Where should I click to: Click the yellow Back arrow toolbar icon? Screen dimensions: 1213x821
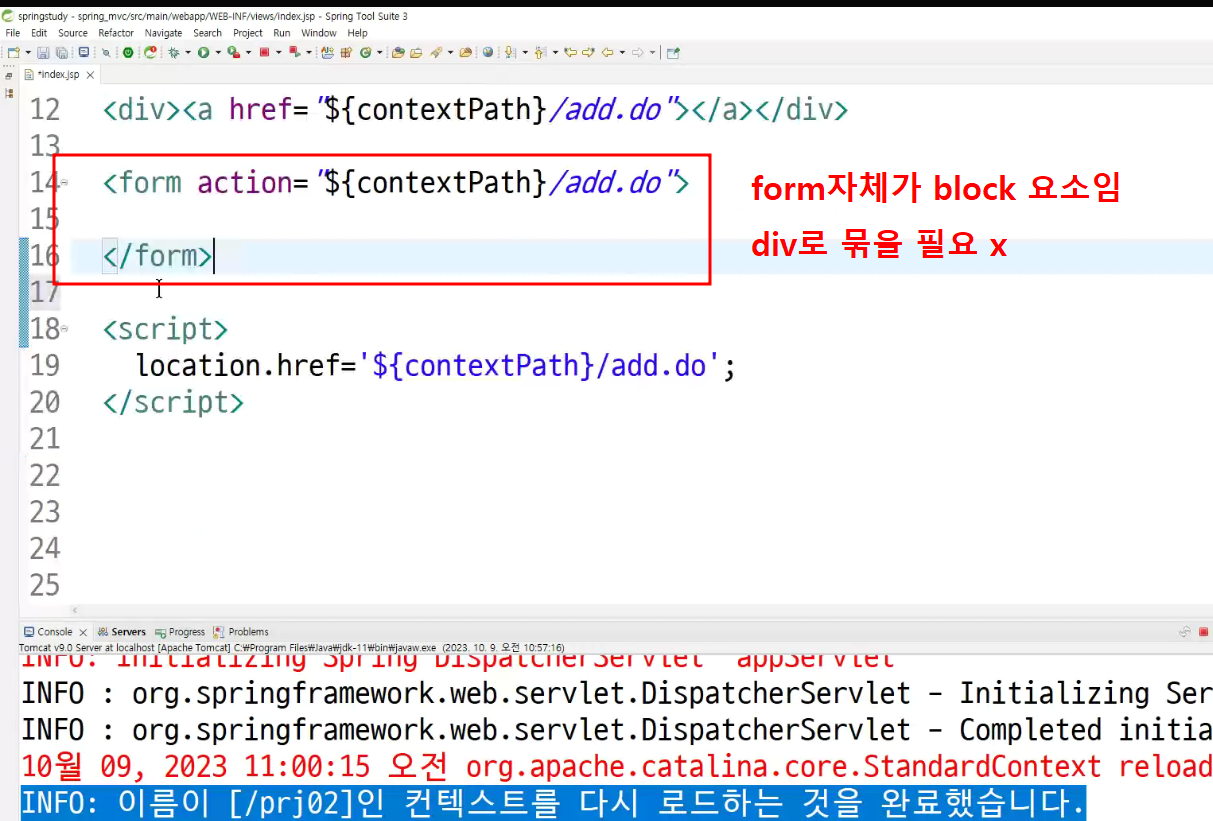tap(607, 52)
